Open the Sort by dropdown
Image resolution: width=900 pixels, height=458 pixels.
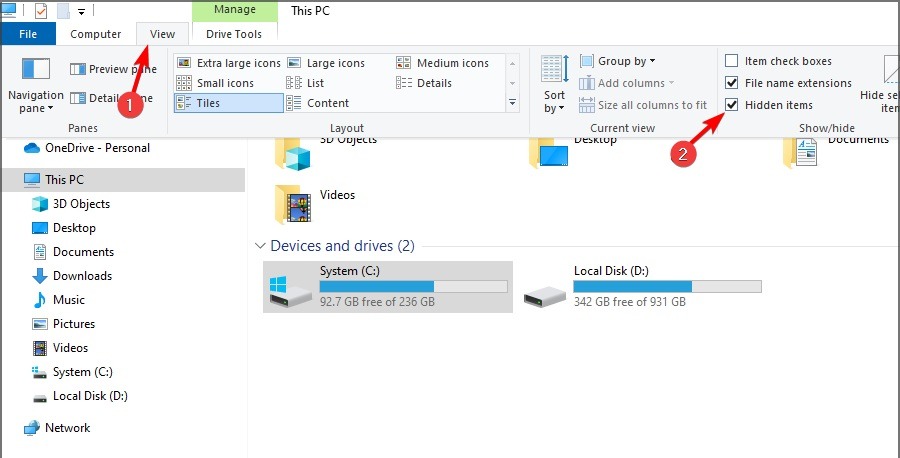pyautogui.click(x=554, y=84)
